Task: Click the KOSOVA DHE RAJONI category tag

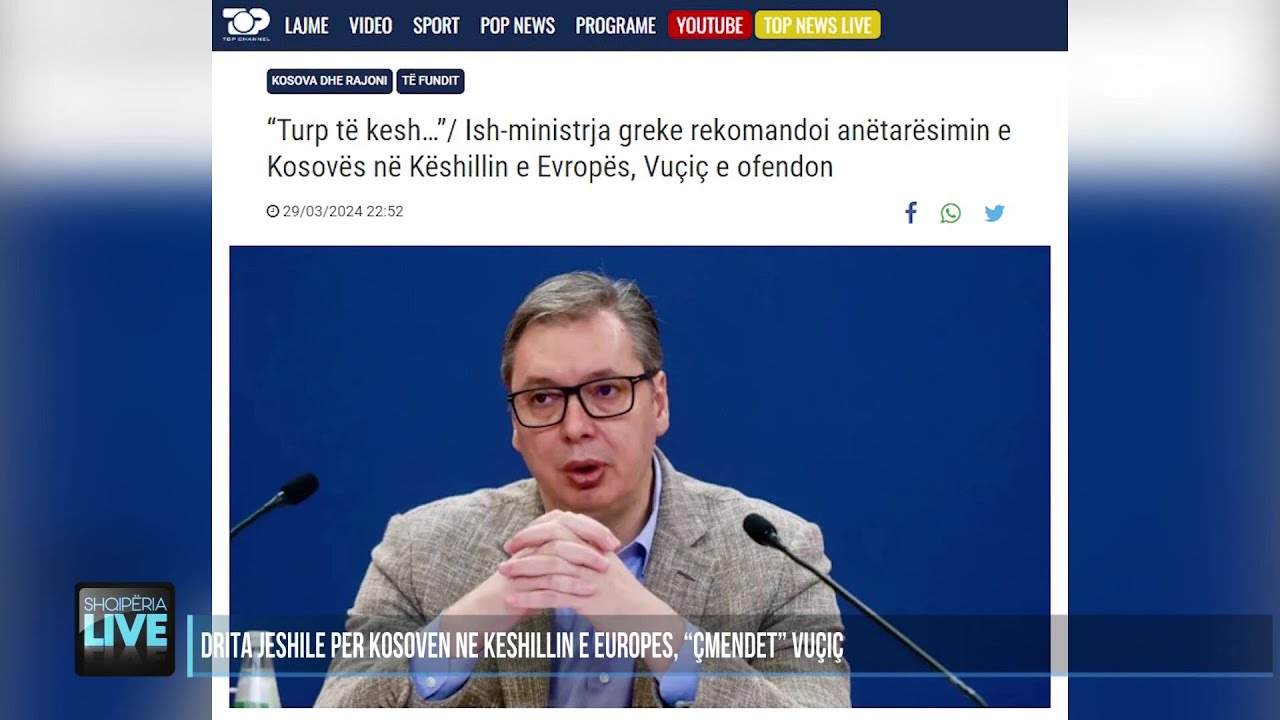Action: [x=330, y=81]
